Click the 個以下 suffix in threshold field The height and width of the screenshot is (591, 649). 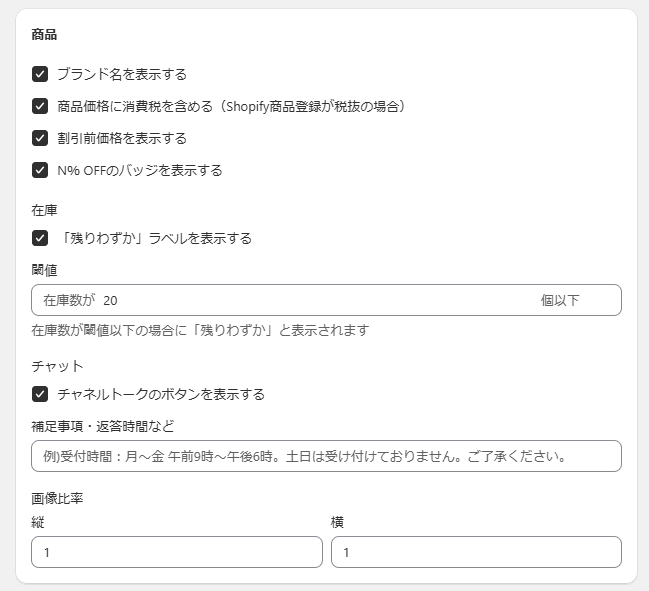pyautogui.click(x=560, y=300)
